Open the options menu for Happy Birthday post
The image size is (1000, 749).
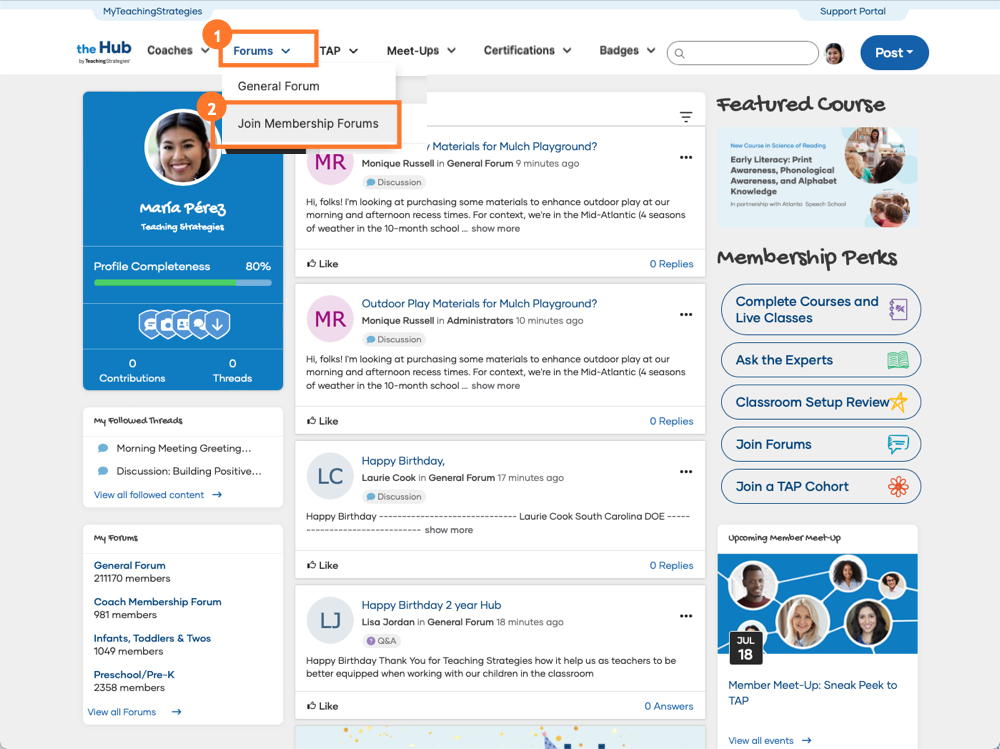(x=686, y=472)
